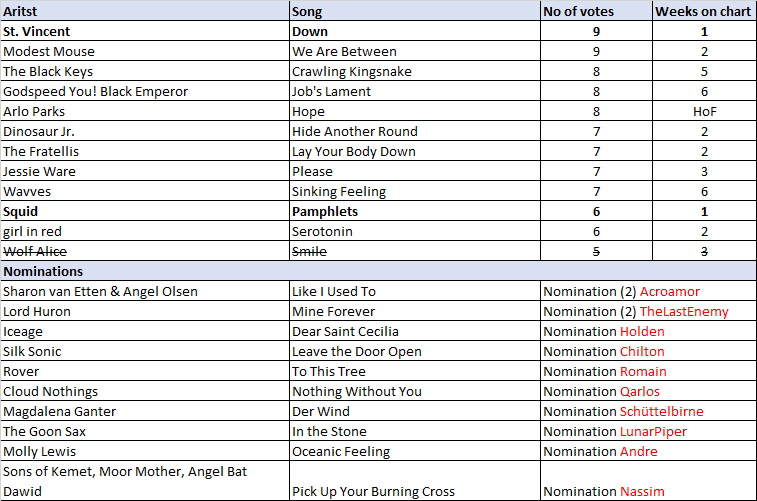Viewport: 757px width, 501px height.
Task: Click the We Are Between song cell
Action: coord(415,51)
